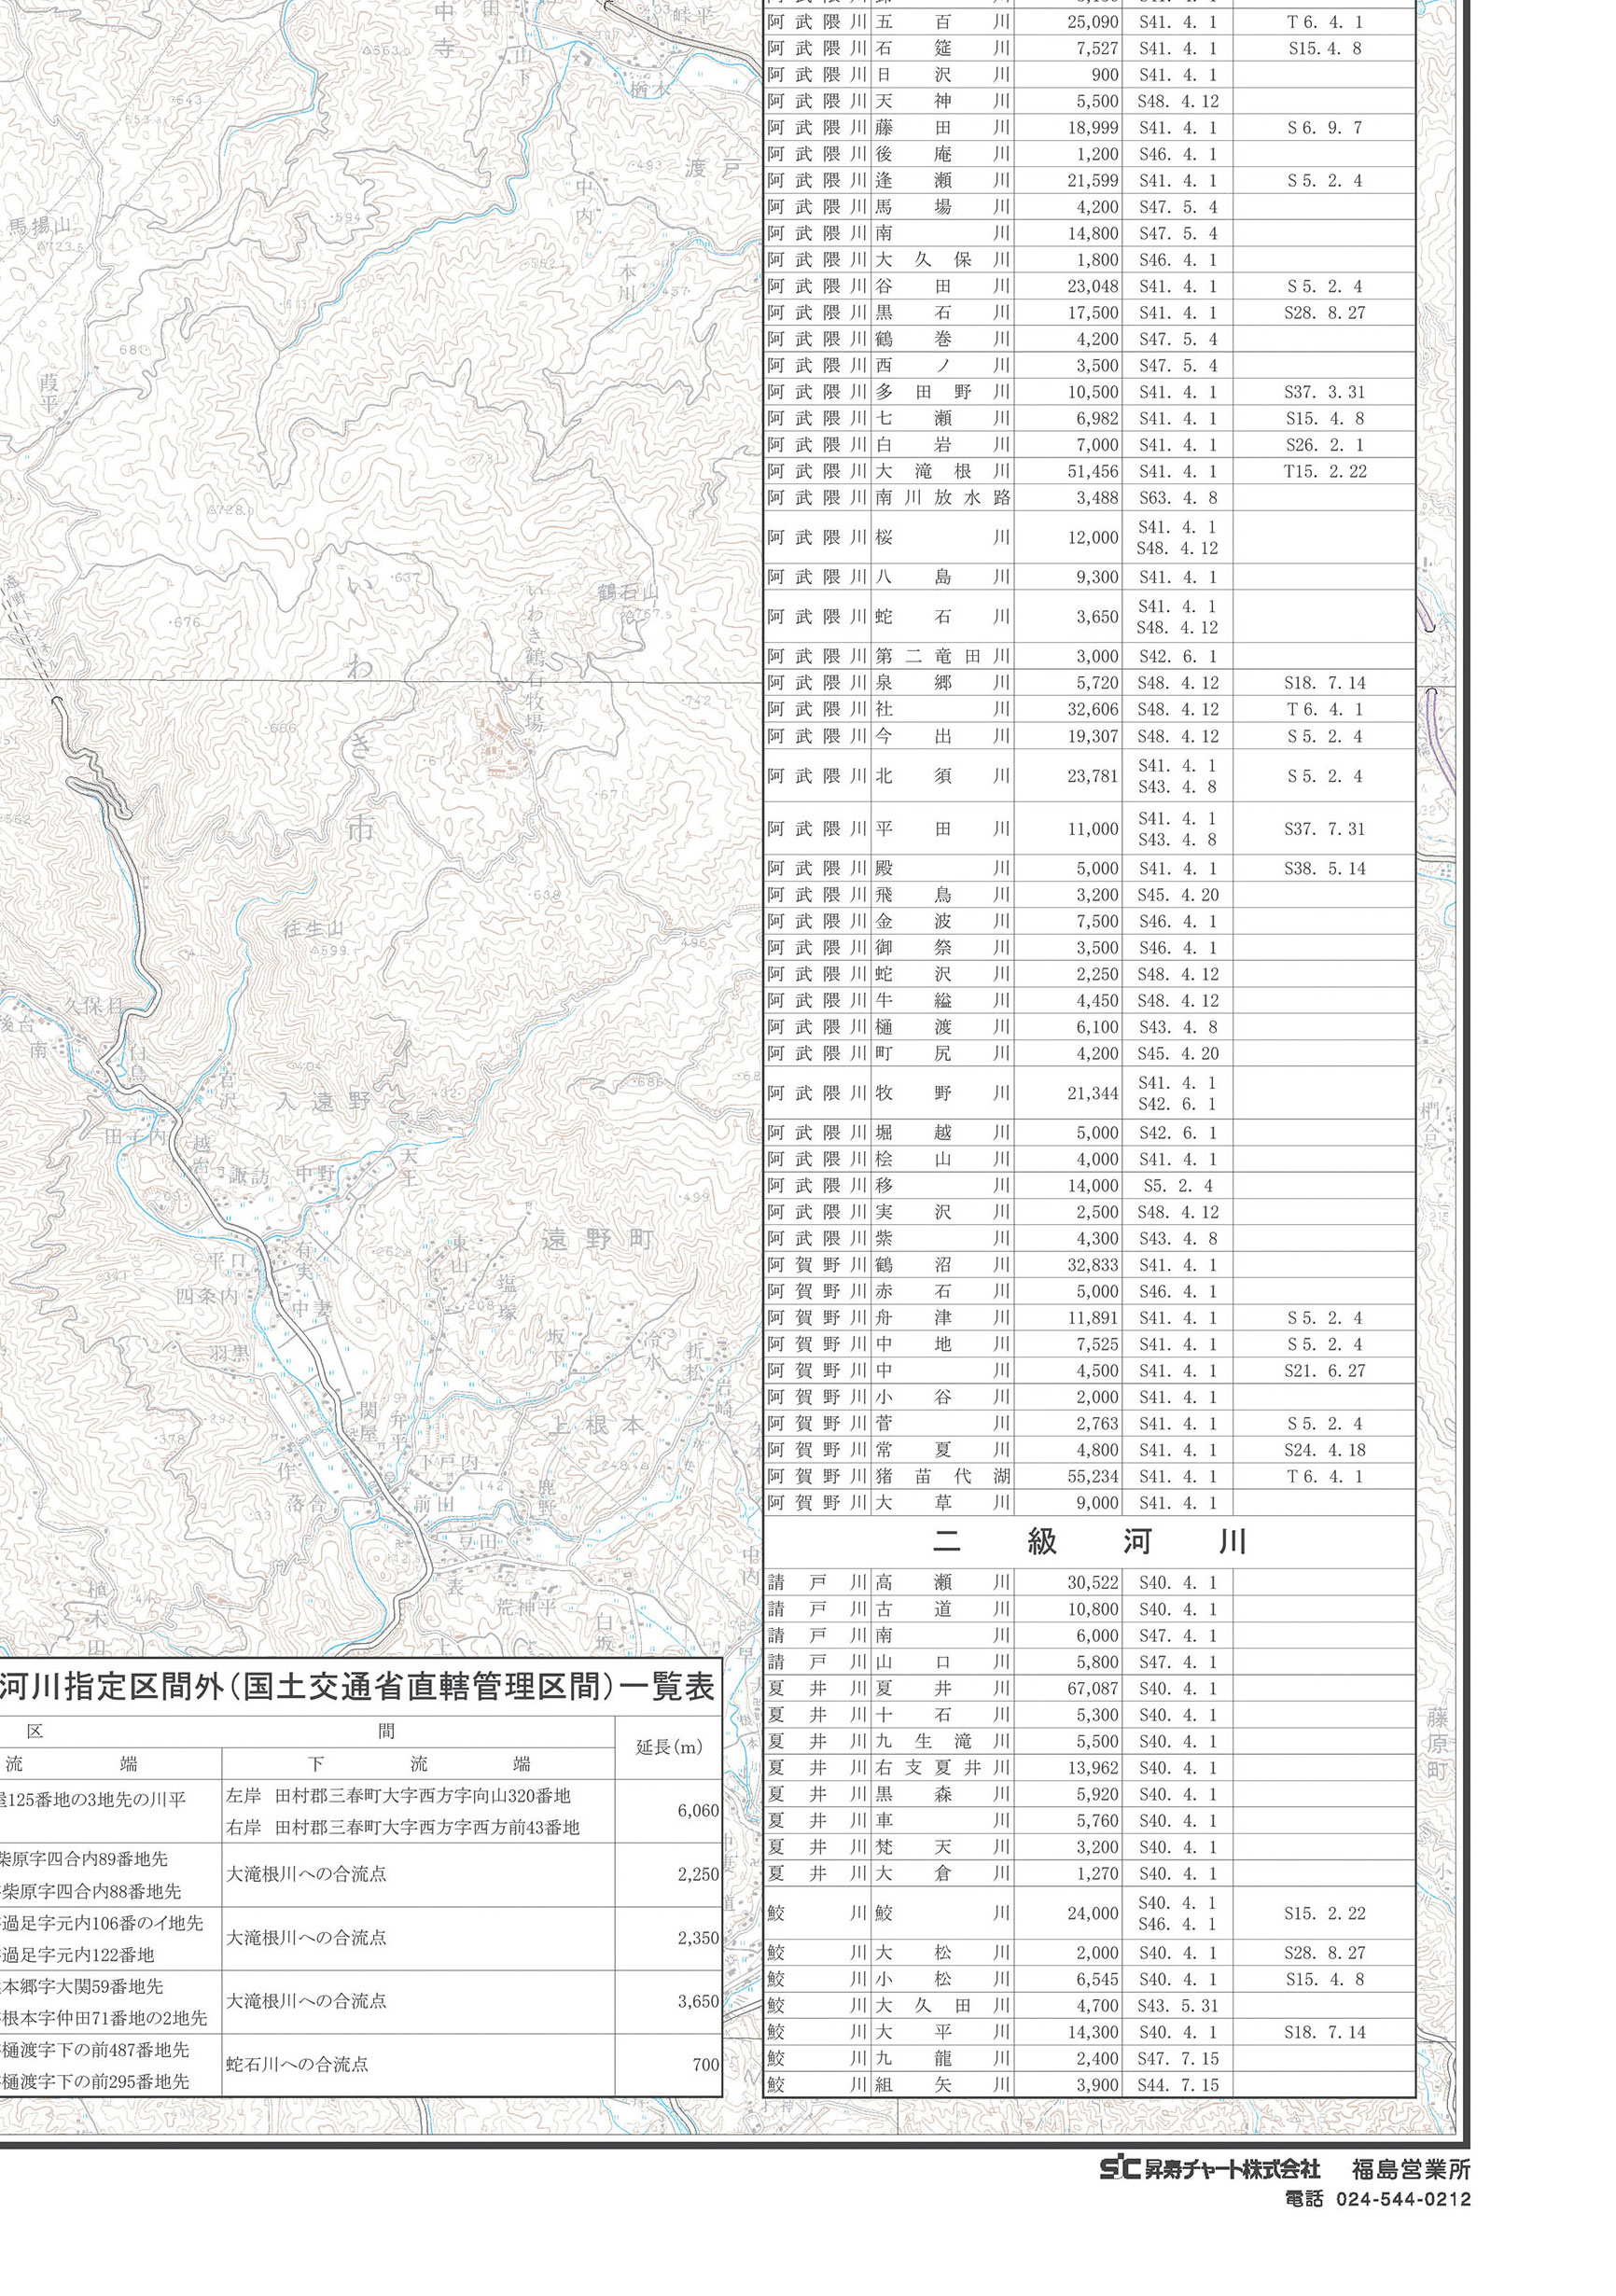Image resolution: width=1616 pixels, height=2296 pixels.
Task: Click the 延長(m) column header
Action: tap(668, 1747)
